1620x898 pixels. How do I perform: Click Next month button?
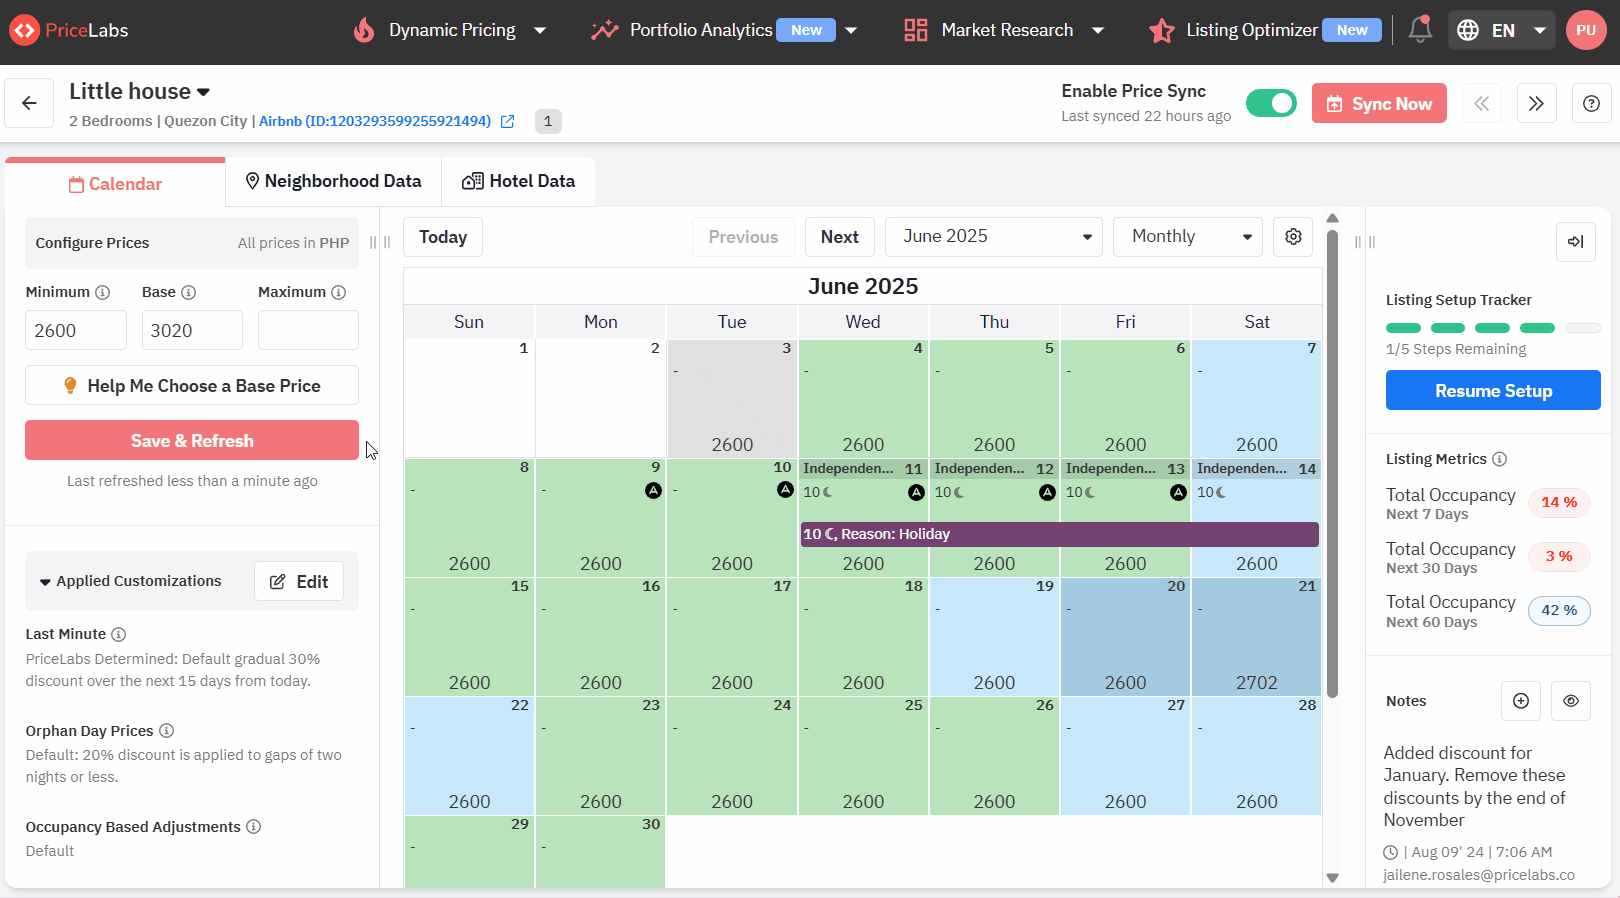(x=840, y=237)
